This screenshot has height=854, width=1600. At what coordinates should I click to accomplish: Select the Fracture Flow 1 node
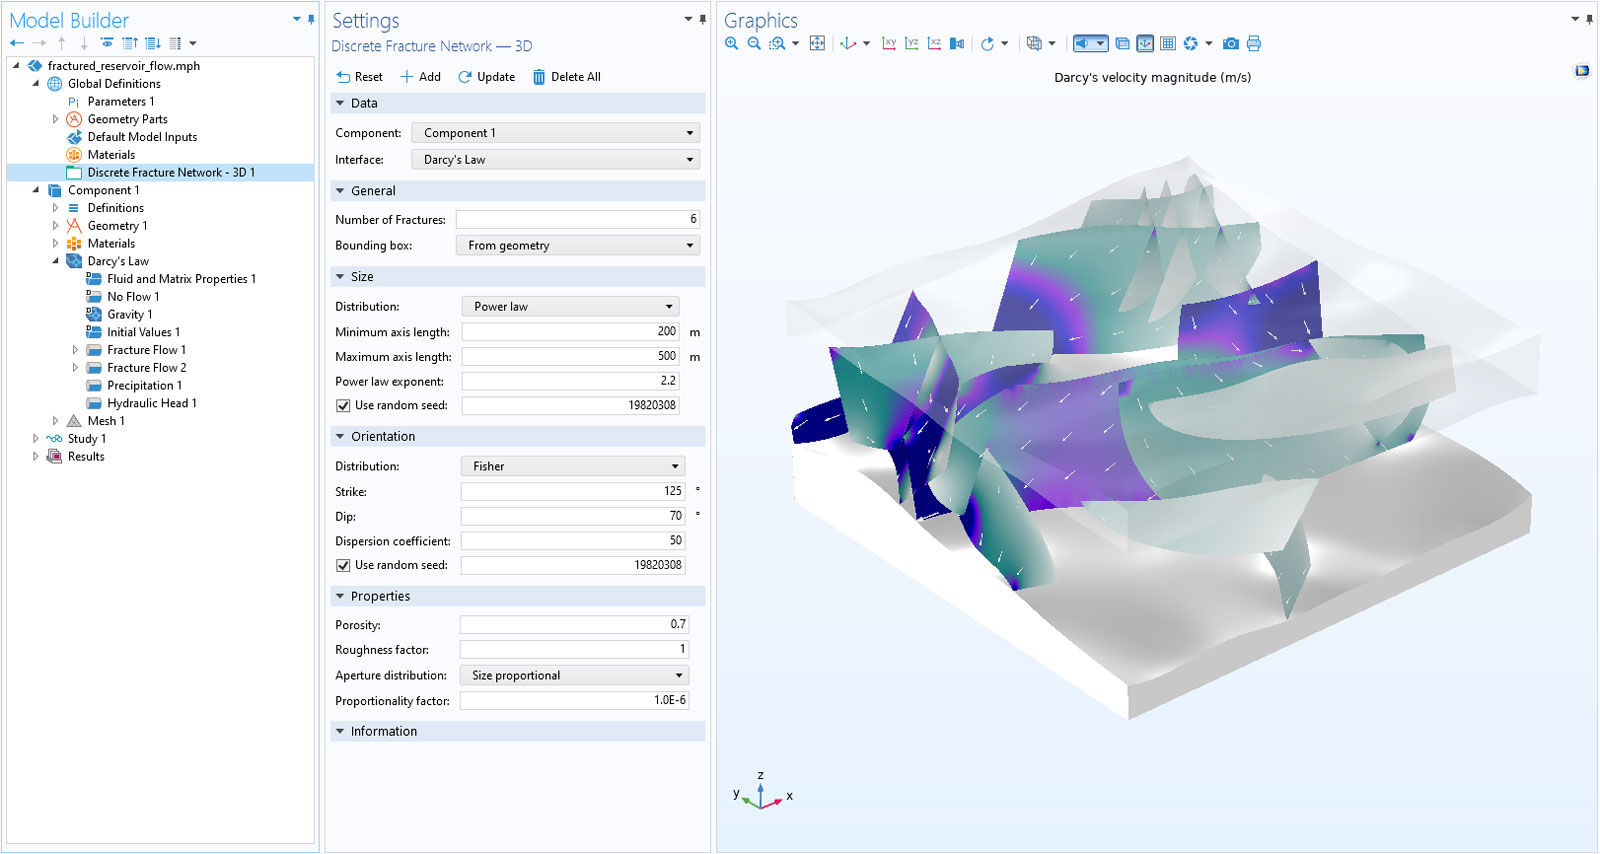point(146,350)
